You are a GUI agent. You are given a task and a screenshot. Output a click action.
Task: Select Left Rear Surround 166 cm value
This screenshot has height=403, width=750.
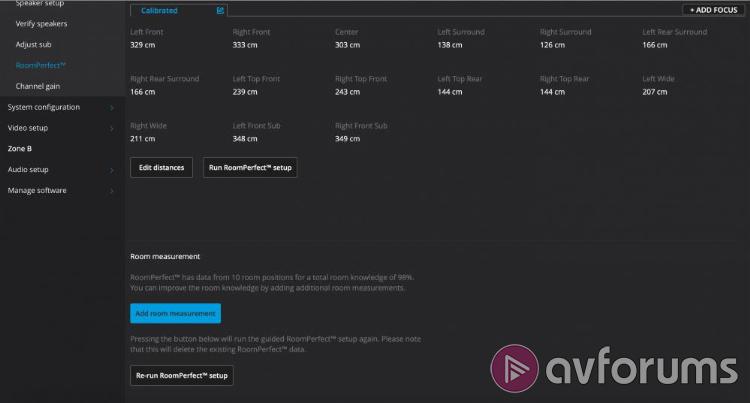tap(655, 45)
